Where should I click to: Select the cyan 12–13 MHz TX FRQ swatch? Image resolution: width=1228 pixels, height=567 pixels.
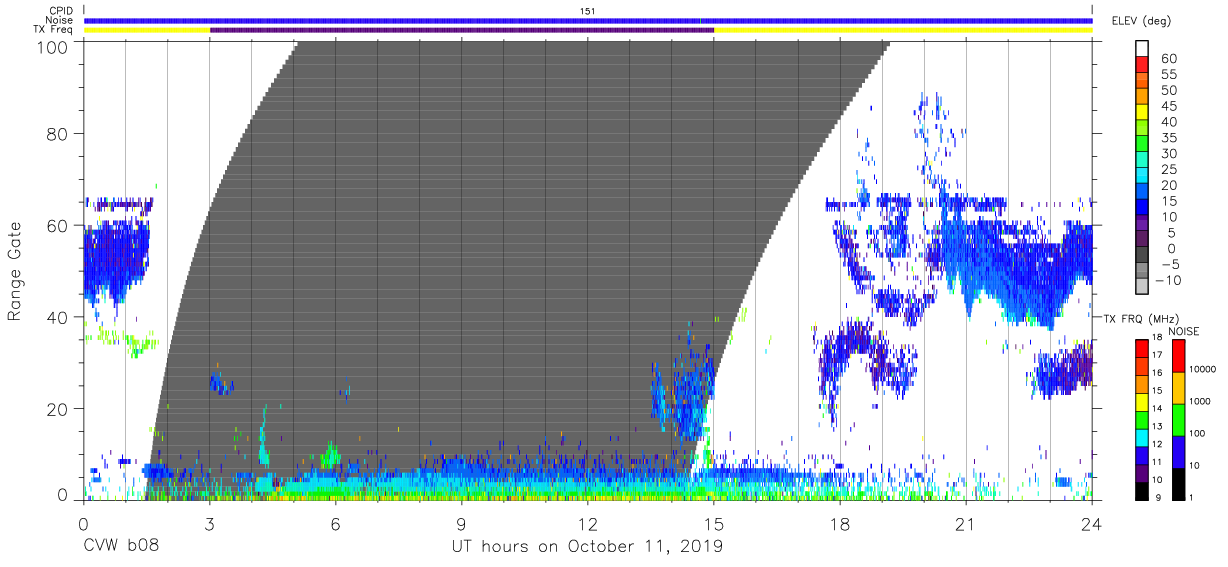(1141, 436)
